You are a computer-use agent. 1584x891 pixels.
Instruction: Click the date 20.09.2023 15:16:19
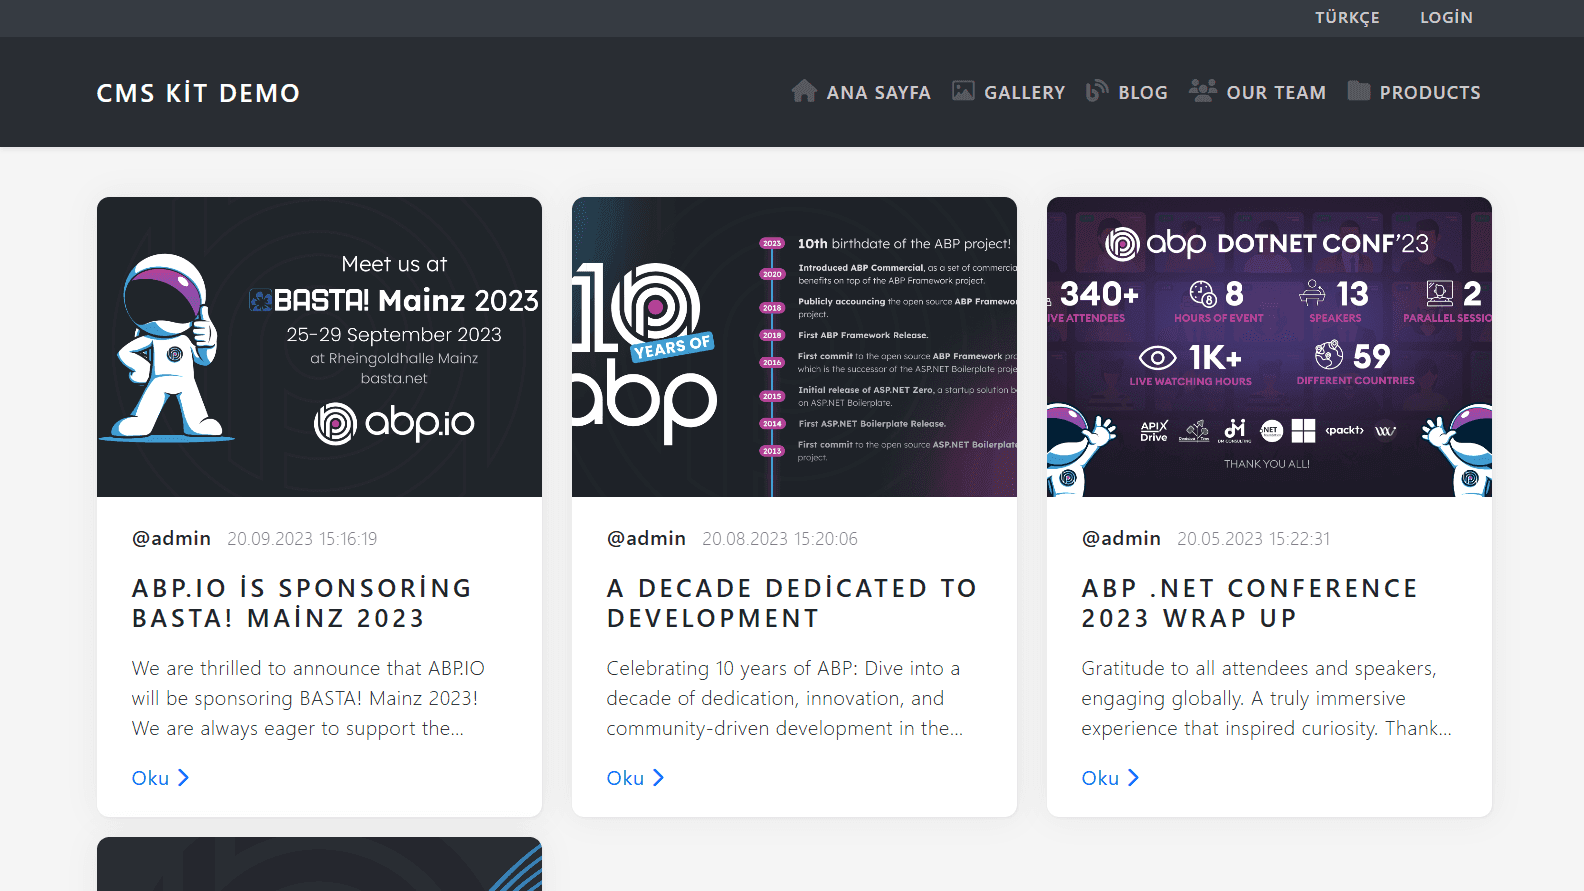coord(302,539)
